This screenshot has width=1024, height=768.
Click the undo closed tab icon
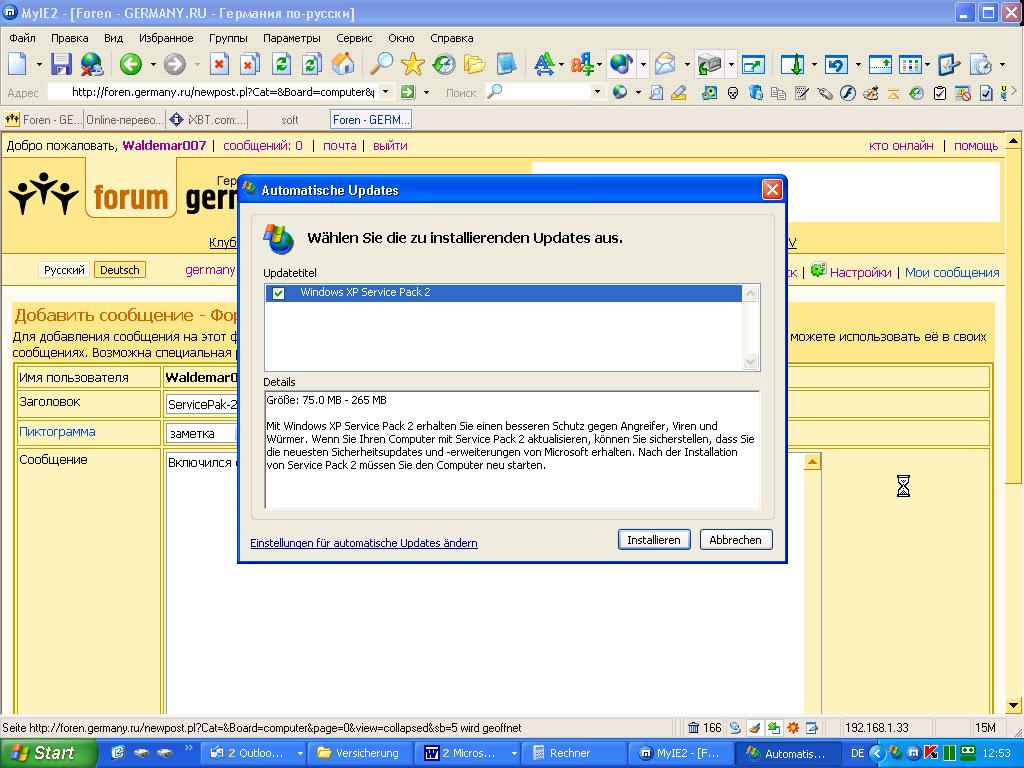click(836, 64)
